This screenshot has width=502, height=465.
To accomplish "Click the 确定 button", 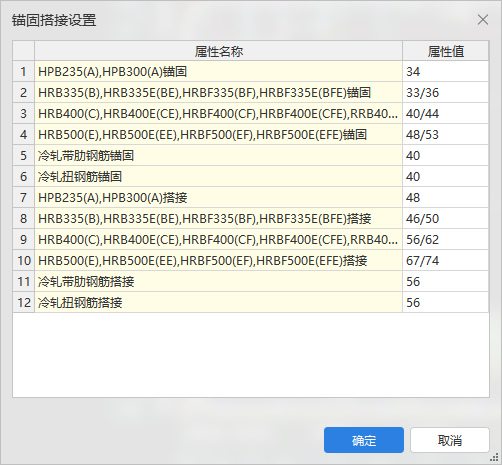I will point(364,440).
